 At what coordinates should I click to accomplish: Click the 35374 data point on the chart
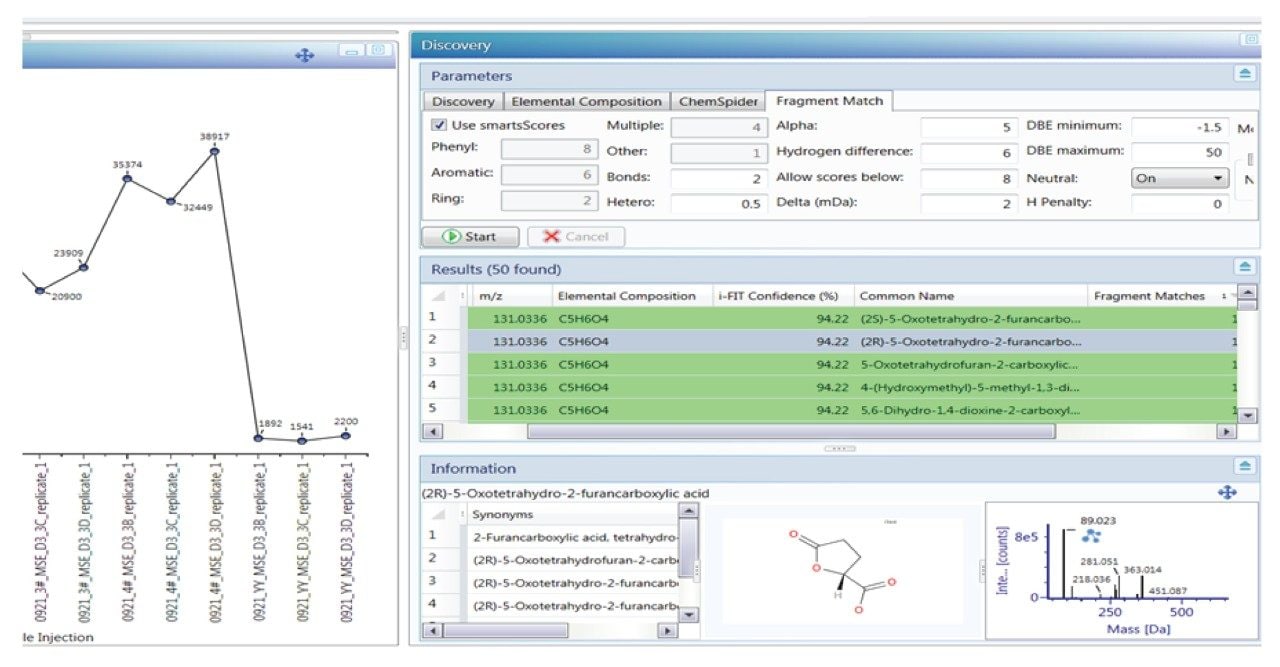pos(127,178)
